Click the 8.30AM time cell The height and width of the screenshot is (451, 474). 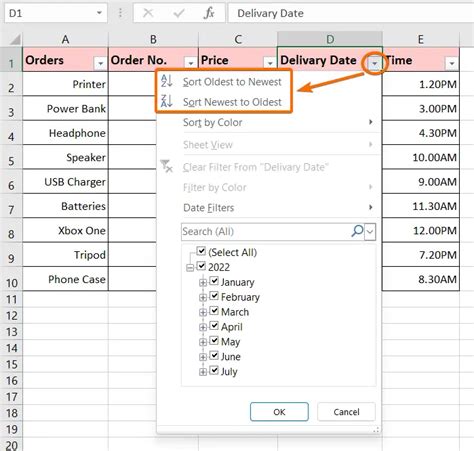pos(421,279)
